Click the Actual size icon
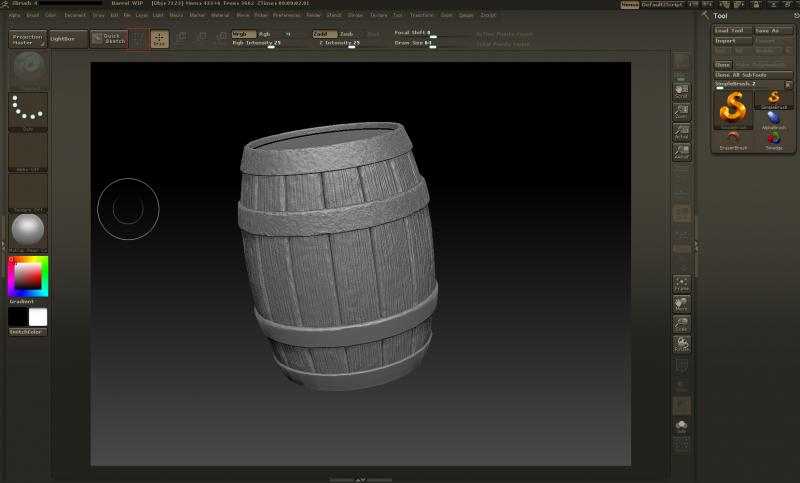The image size is (800, 483). 681,134
